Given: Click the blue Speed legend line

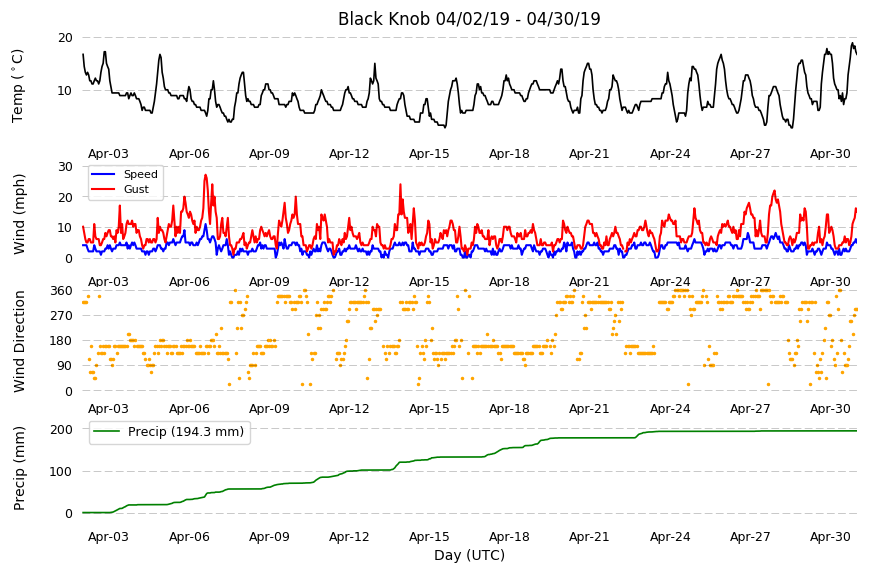Looking at the screenshot, I should tap(103, 174).
